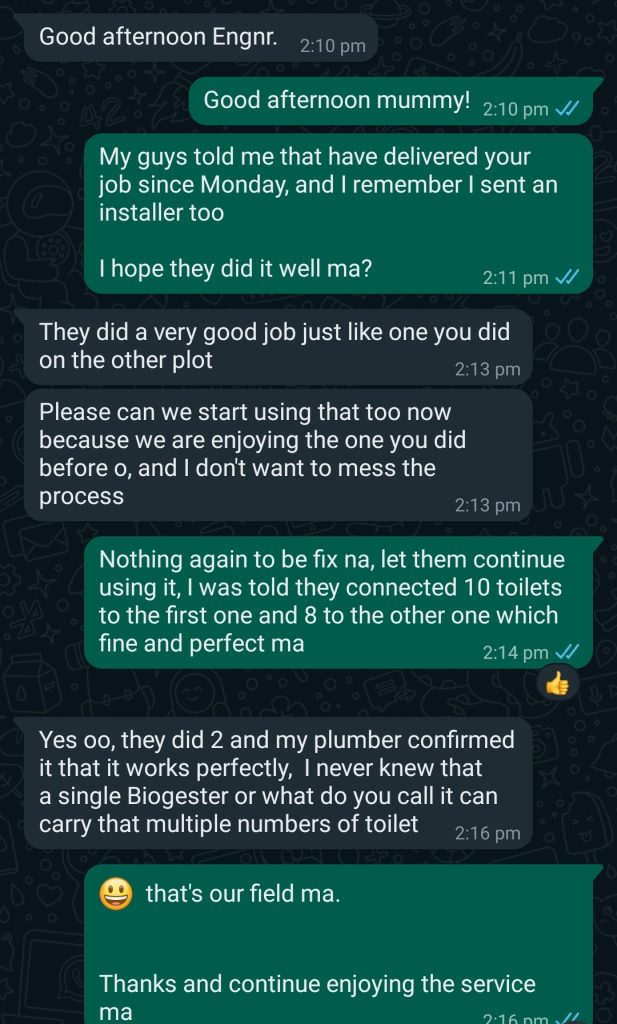Tap 'I hope they did it well ma?' line
Viewport: 617px width, 1024px height.
click(235, 268)
